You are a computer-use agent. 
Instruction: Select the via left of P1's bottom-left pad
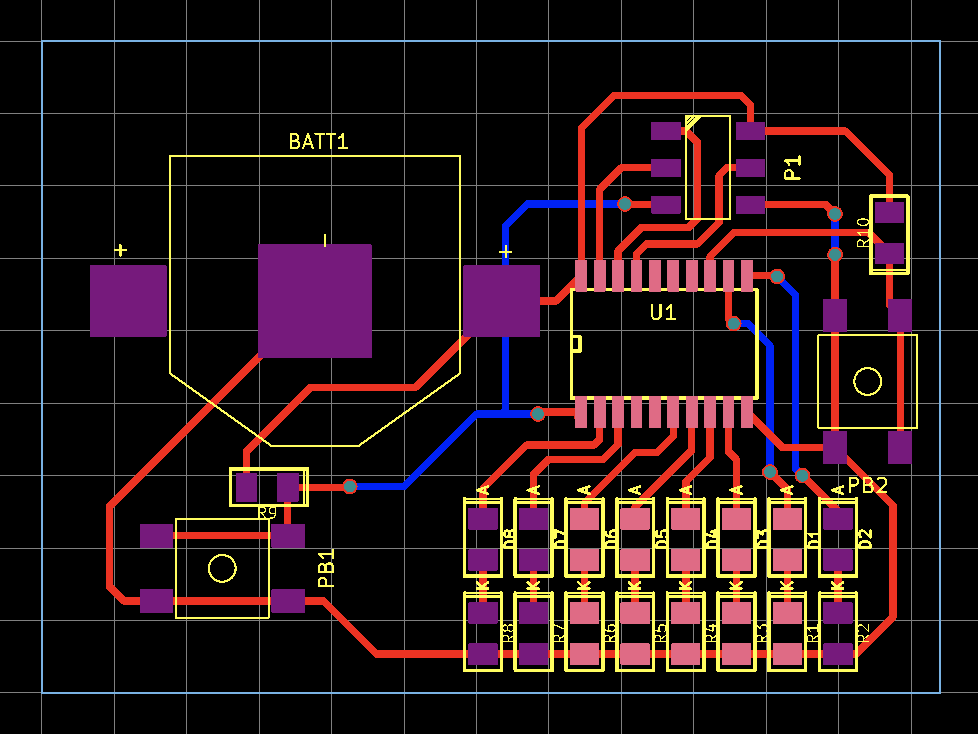click(625, 204)
